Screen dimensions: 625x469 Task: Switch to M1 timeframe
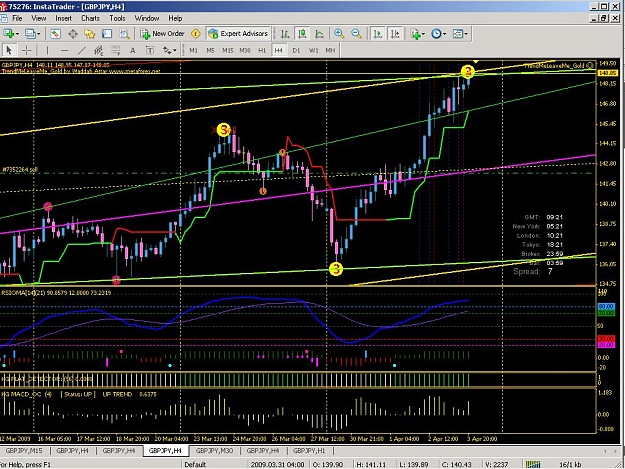click(193, 51)
